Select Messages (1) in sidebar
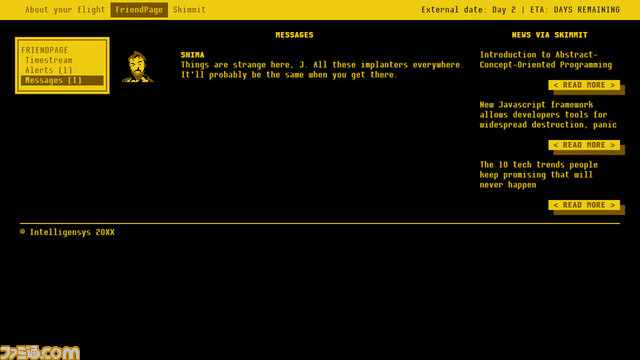The height and width of the screenshot is (360, 640). (62, 80)
